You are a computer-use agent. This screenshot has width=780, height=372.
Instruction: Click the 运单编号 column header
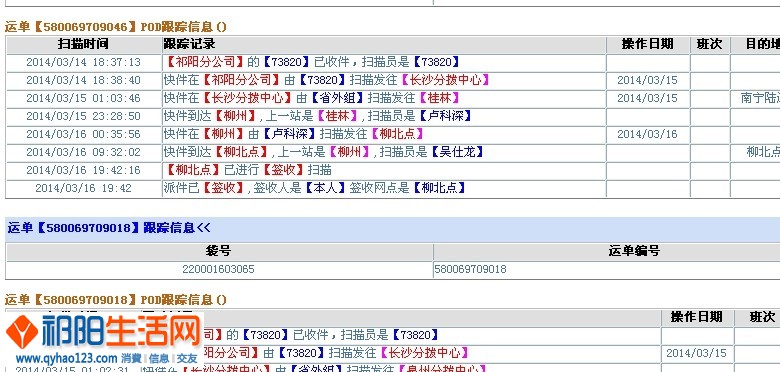(634, 251)
